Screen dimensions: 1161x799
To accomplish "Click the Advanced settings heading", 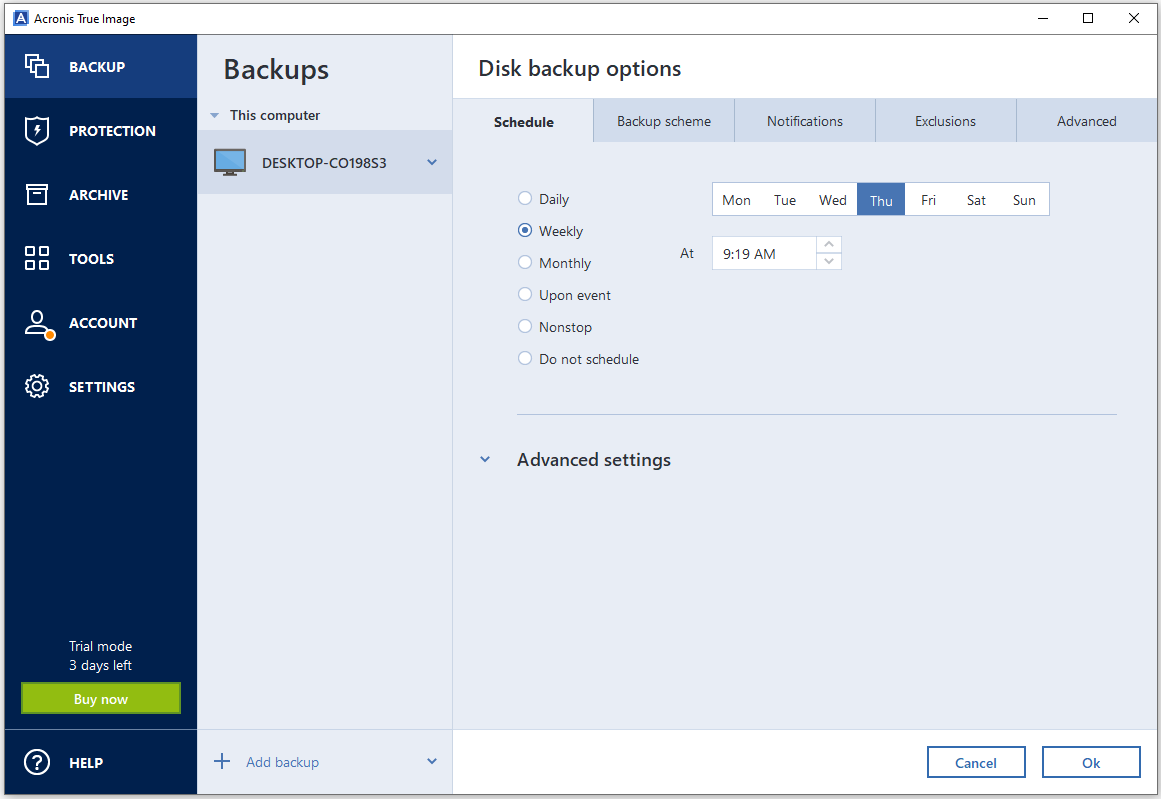I will (594, 460).
